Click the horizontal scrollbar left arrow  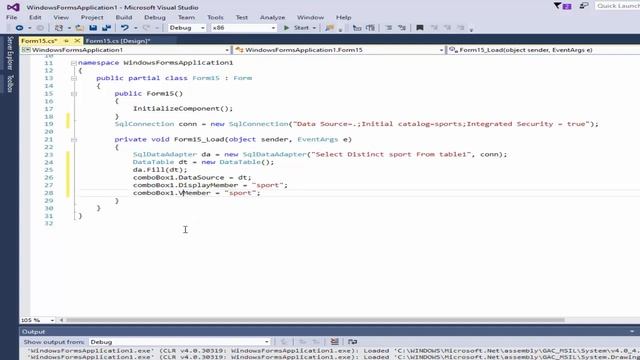61,320
